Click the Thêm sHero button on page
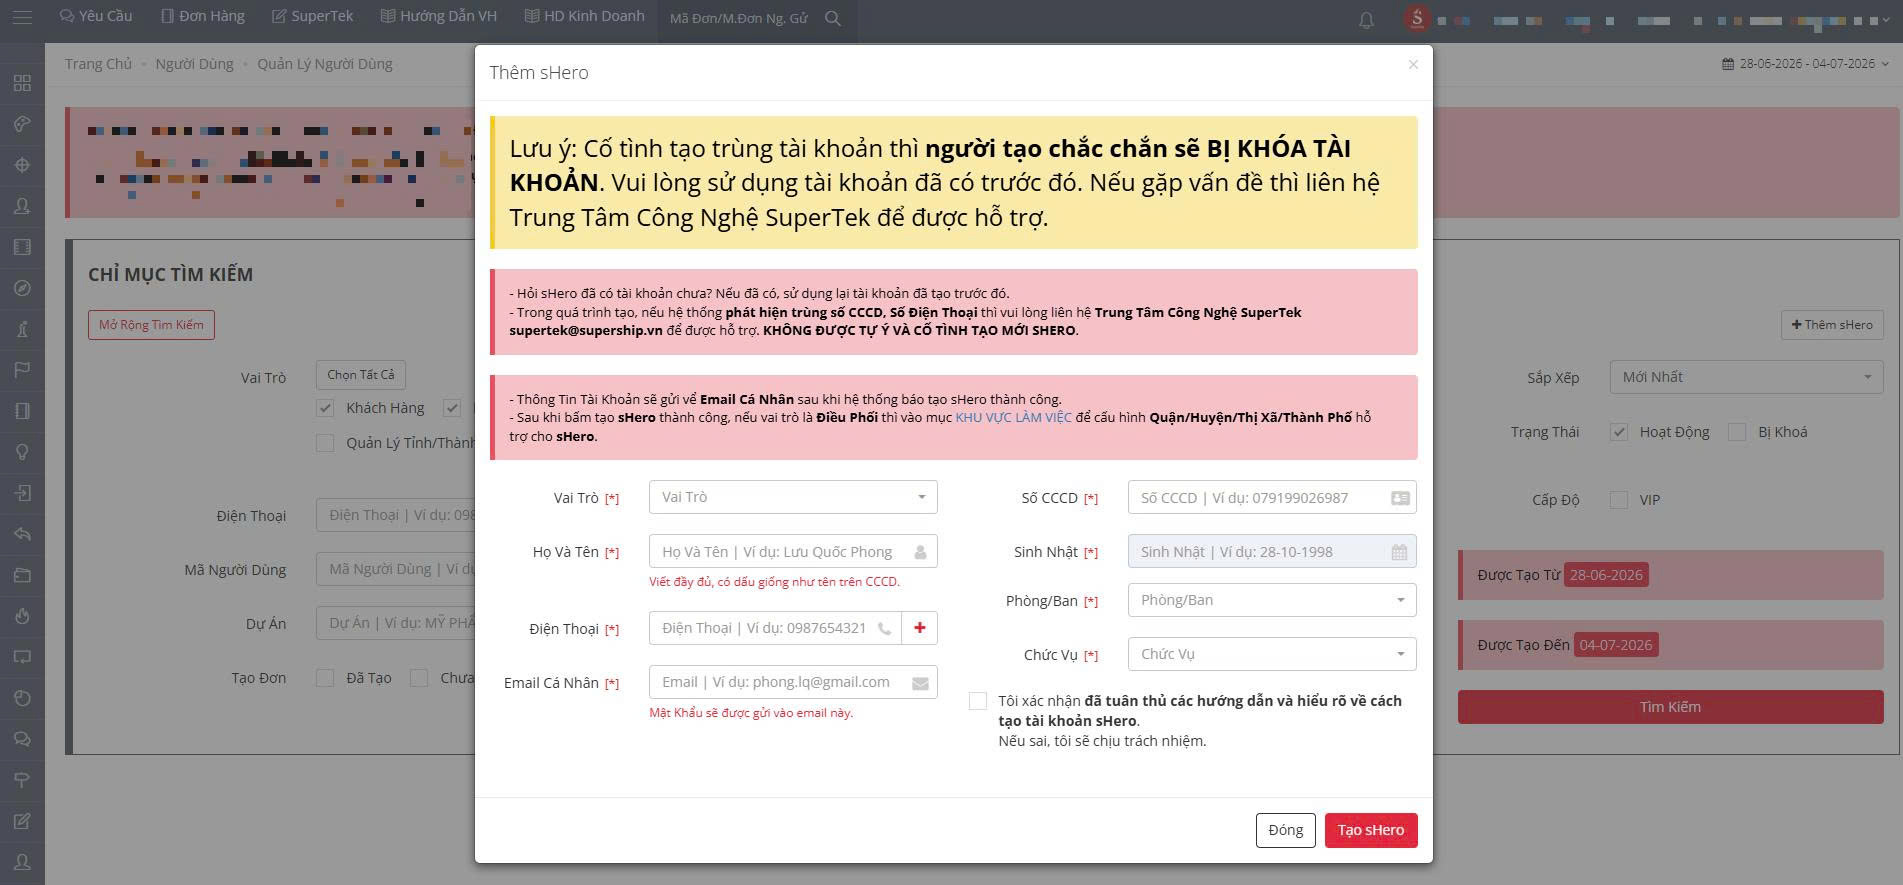Image resolution: width=1903 pixels, height=885 pixels. [x=1832, y=325]
